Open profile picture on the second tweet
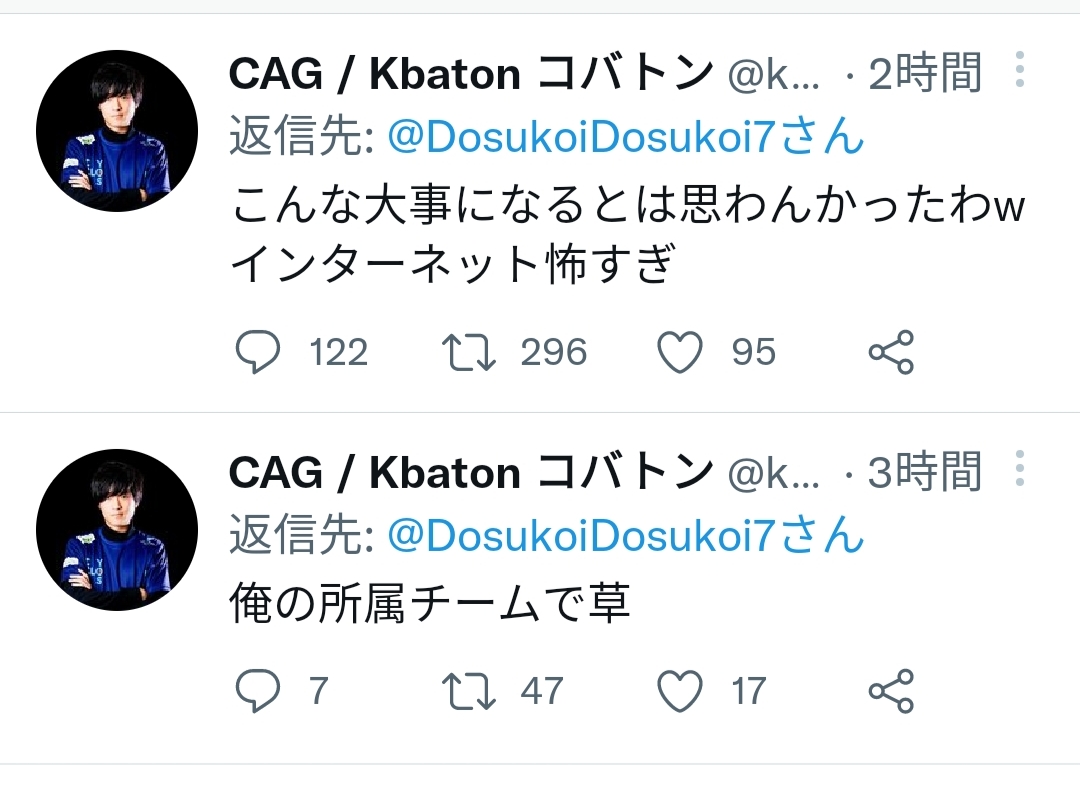 point(116,529)
